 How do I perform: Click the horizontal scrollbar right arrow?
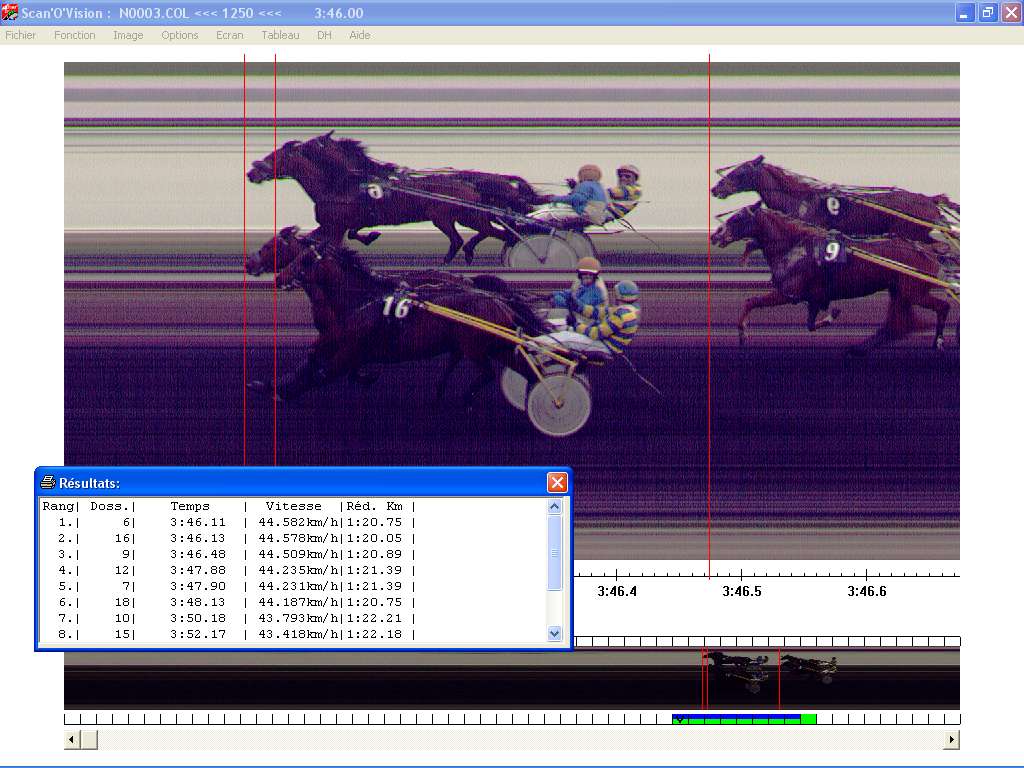[x=952, y=739]
